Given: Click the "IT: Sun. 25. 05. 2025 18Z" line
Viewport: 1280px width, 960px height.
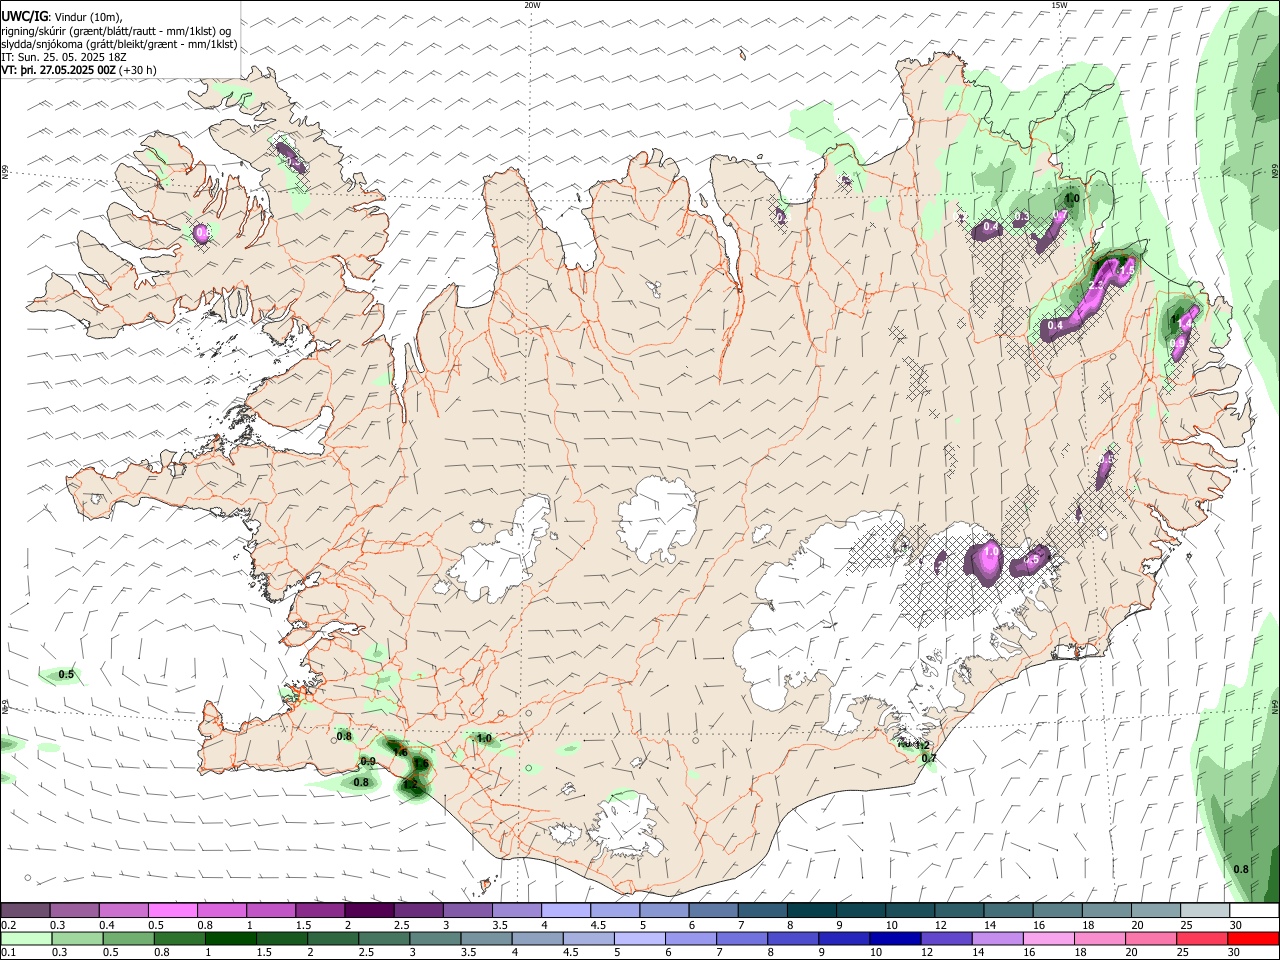Looking at the screenshot, I should pos(63,57).
